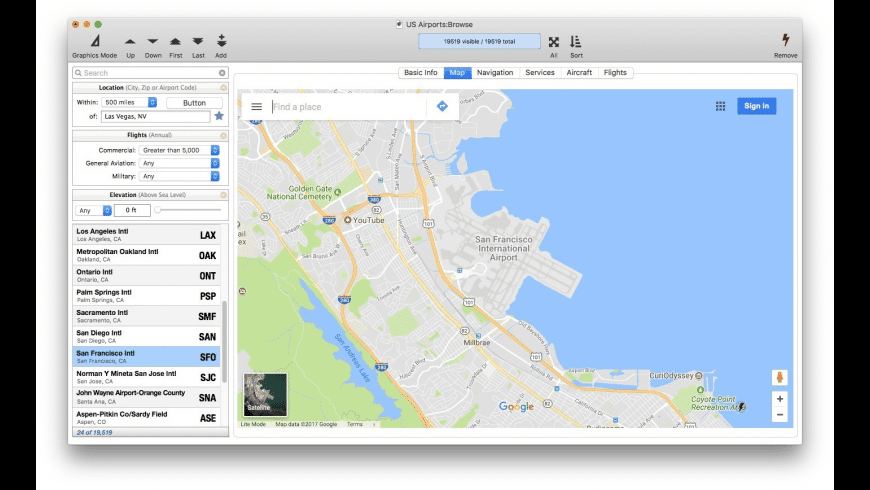Toggle the favorite star beside Las Vegas
The image size is (870, 490).
point(219,116)
